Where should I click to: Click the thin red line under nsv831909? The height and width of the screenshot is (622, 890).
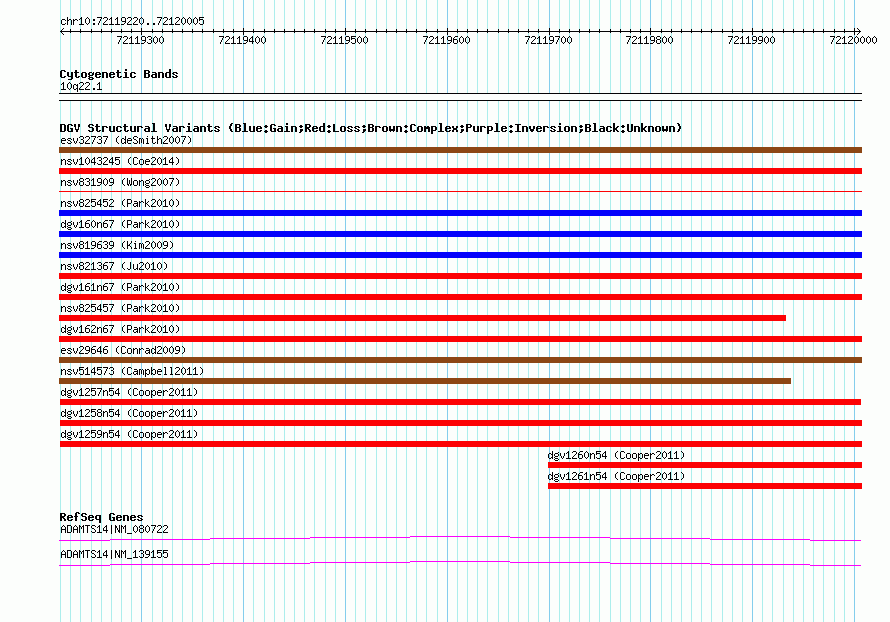click(x=460, y=192)
